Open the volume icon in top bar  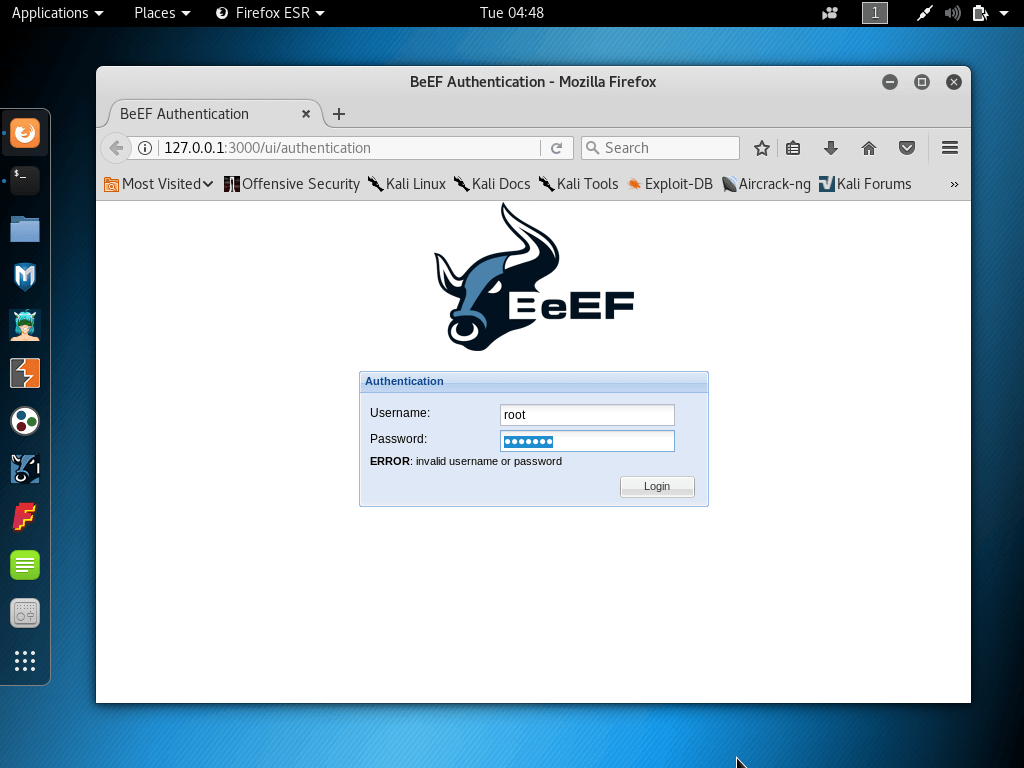coord(952,13)
